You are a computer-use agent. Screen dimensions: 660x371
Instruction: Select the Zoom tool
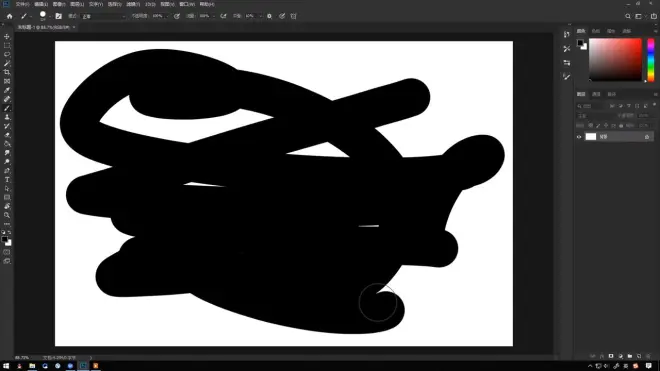point(7,215)
